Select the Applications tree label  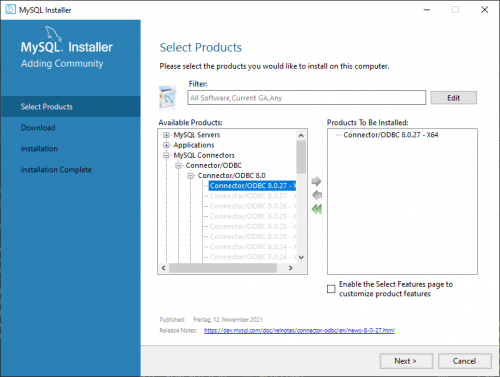194,145
